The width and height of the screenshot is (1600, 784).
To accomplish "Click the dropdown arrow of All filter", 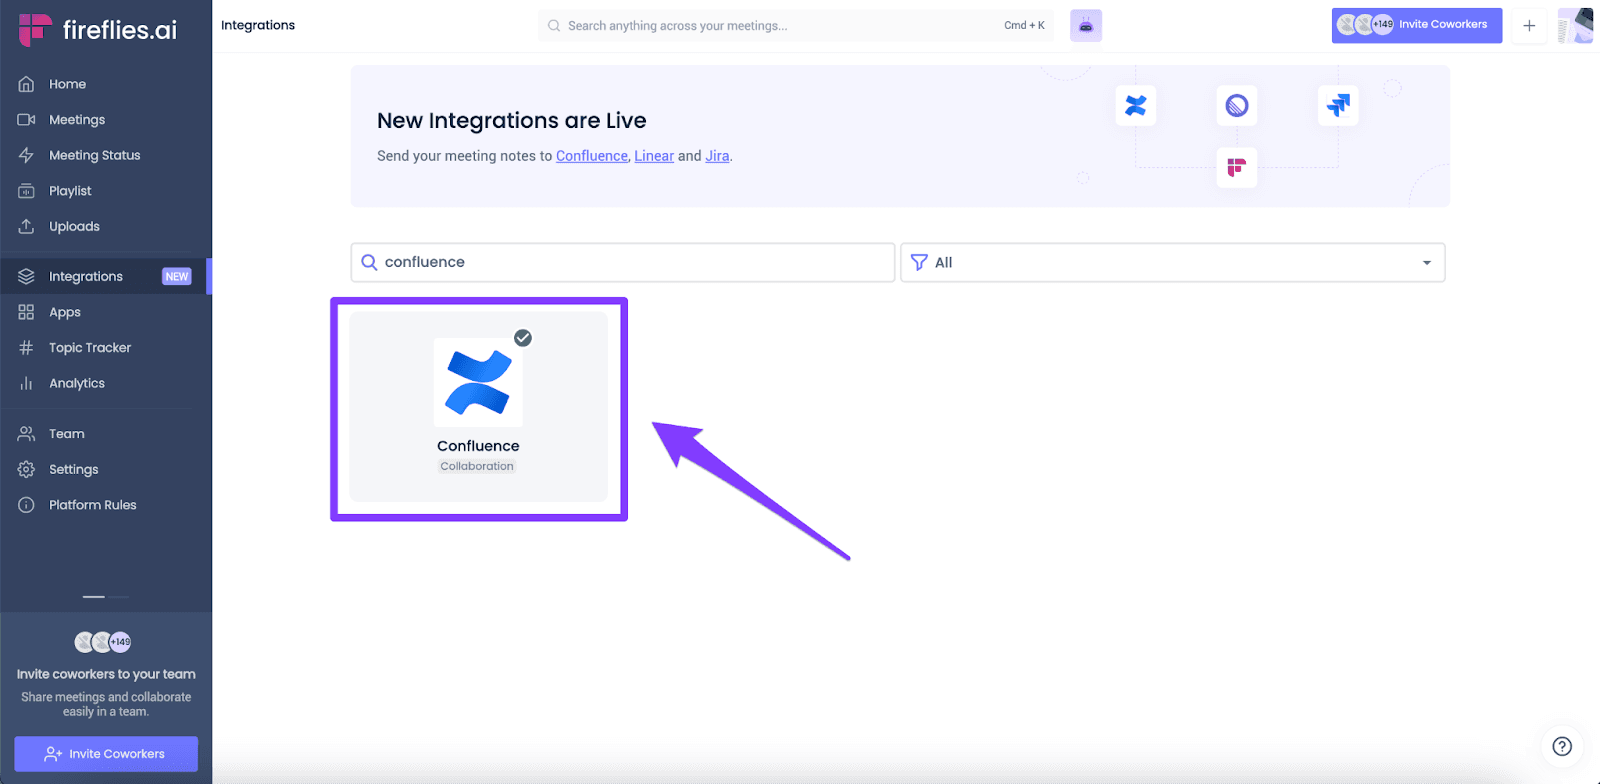I will click(1427, 263).
